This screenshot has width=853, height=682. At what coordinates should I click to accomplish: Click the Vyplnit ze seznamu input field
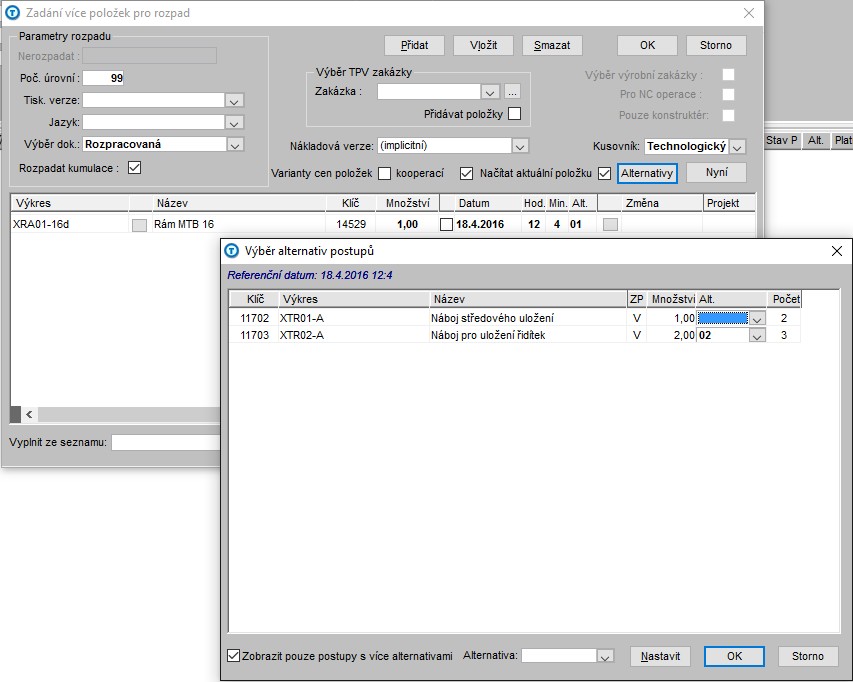point(166,443)
